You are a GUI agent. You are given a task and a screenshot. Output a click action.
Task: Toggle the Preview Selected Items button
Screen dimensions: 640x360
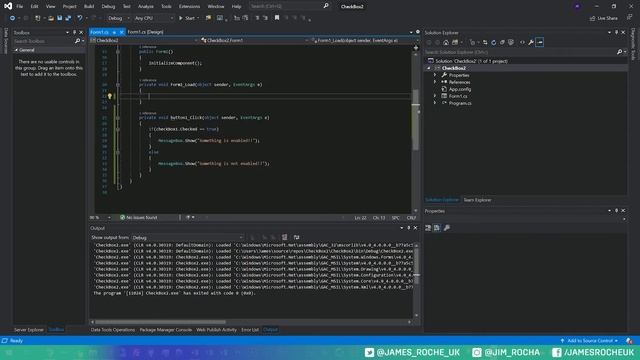pos(540,42)
